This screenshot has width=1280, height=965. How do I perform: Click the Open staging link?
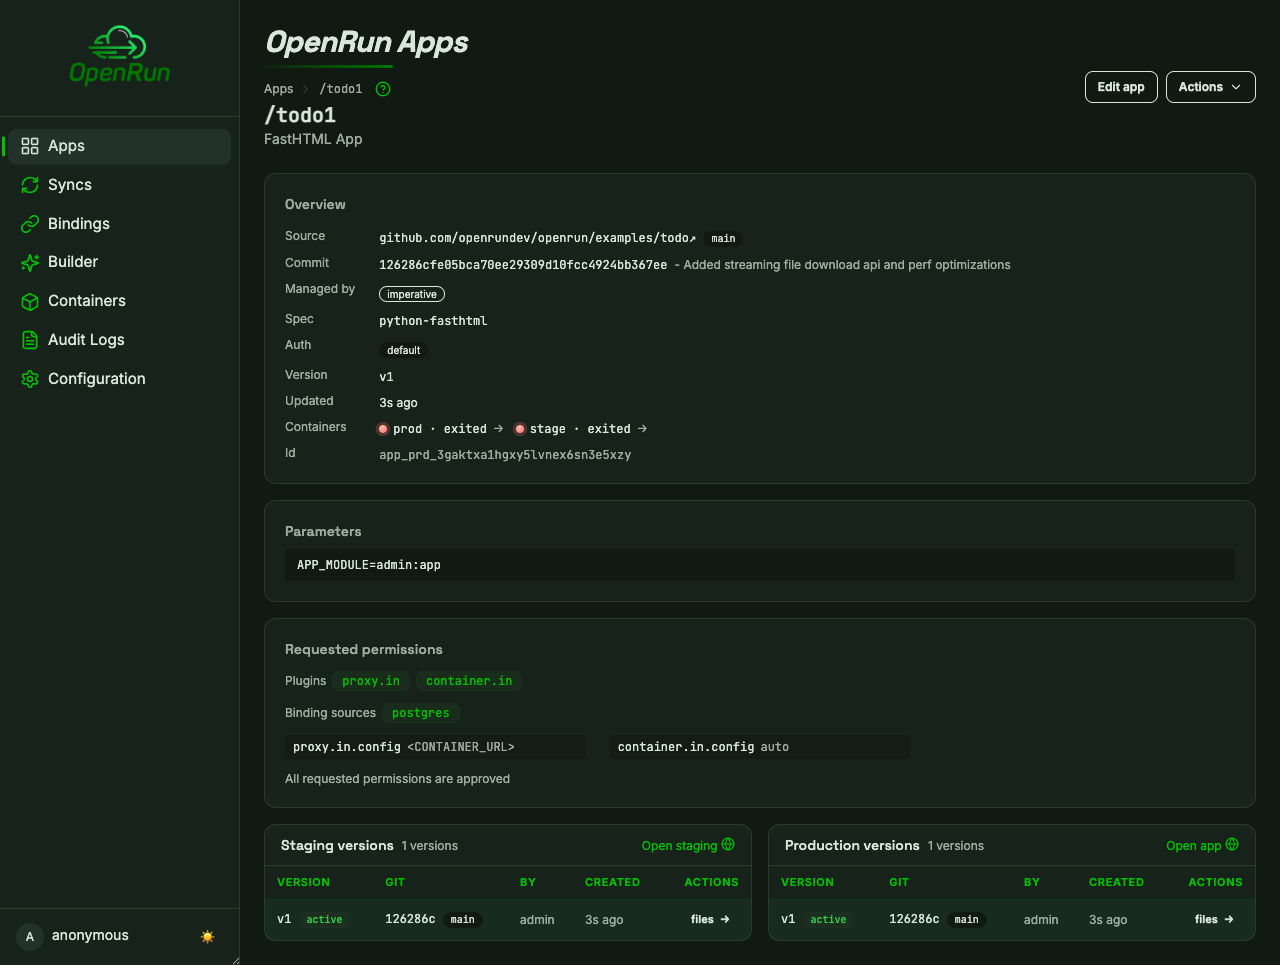(688, 846)
